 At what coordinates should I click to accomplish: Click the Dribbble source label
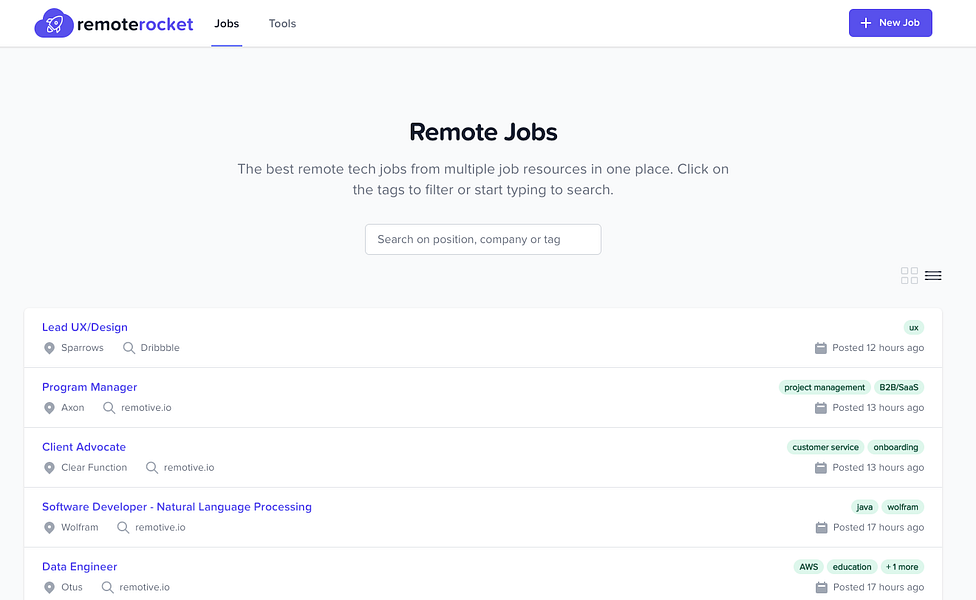(x=160, y=348)
